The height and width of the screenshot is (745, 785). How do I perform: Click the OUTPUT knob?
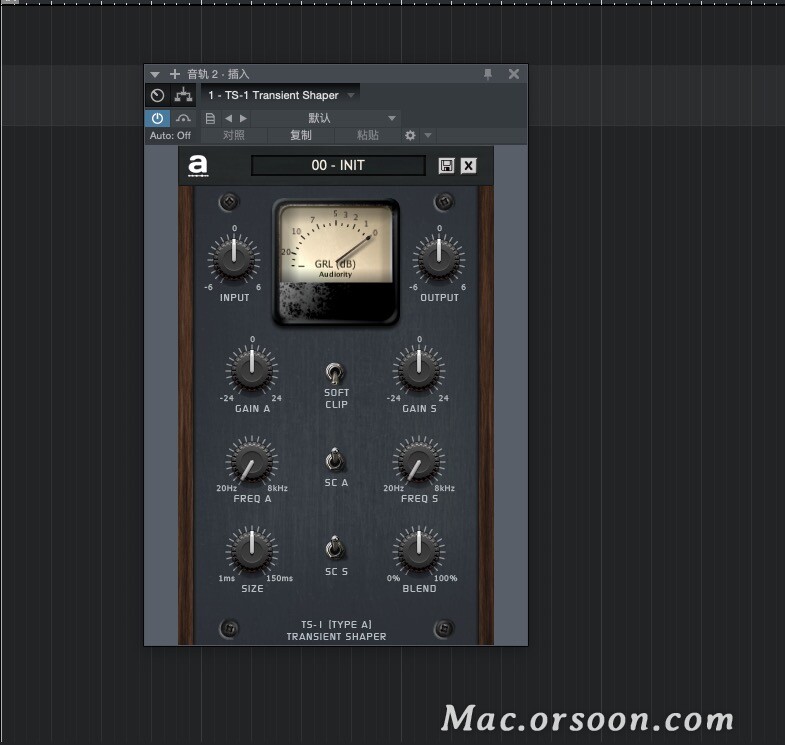coord(439,259)
